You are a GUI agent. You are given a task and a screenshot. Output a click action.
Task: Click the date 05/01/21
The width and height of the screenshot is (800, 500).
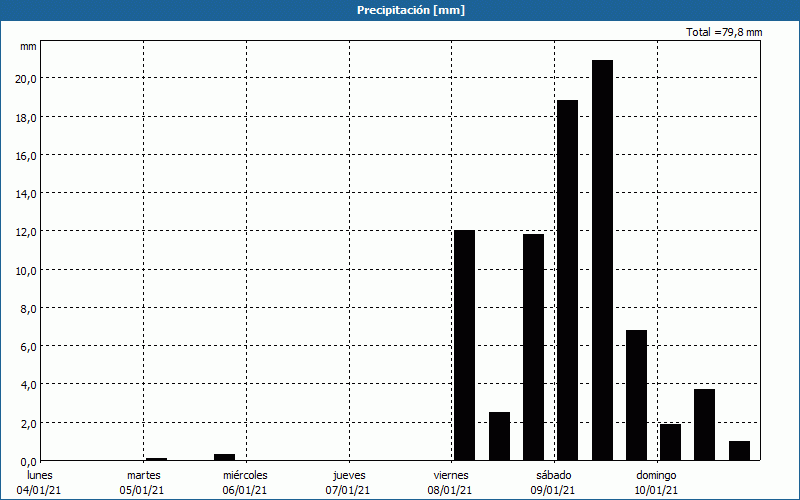pyautogui.click(x=142, y=490)
